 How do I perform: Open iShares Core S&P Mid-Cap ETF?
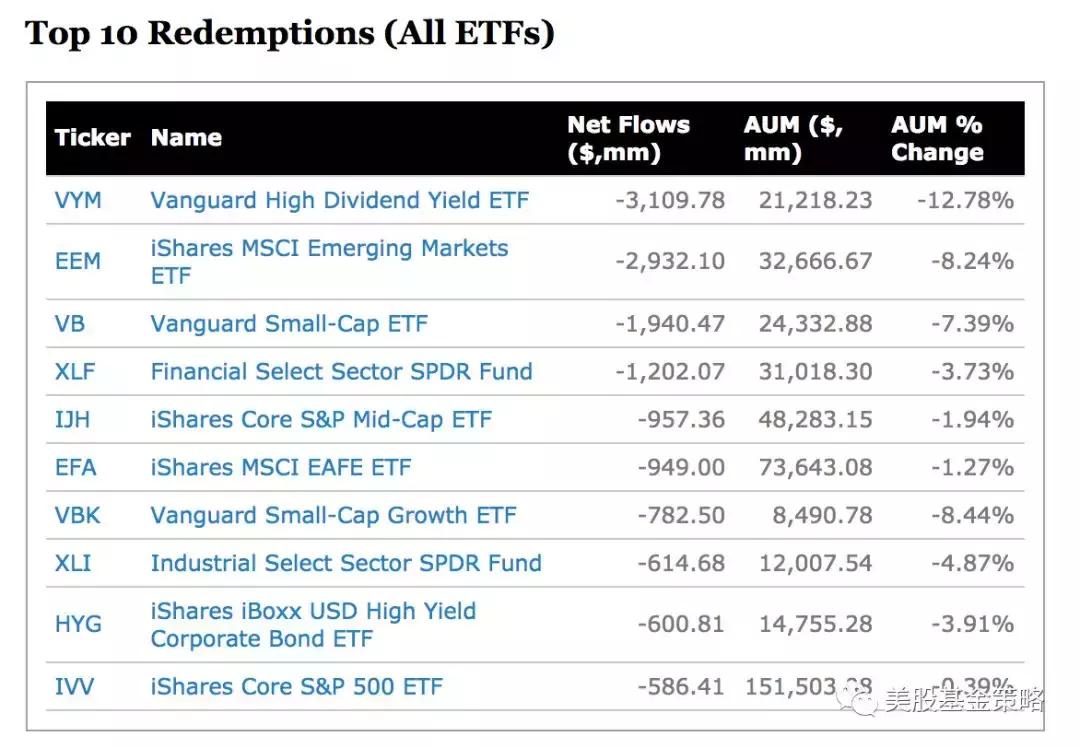(x=321, y=420)
